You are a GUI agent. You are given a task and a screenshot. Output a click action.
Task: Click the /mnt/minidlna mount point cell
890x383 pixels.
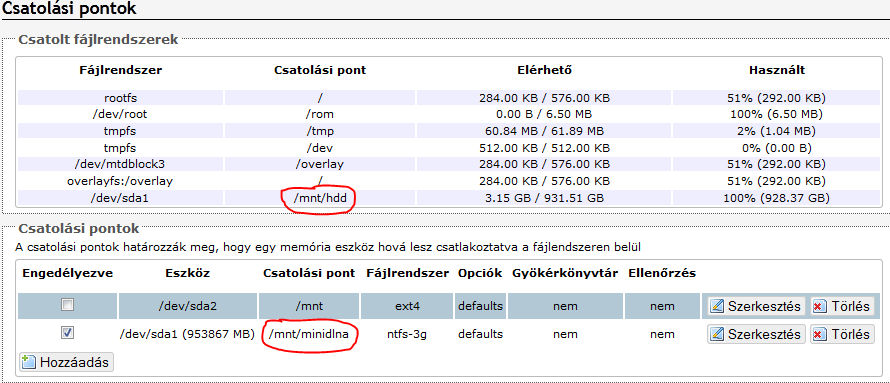click(309, 334)
